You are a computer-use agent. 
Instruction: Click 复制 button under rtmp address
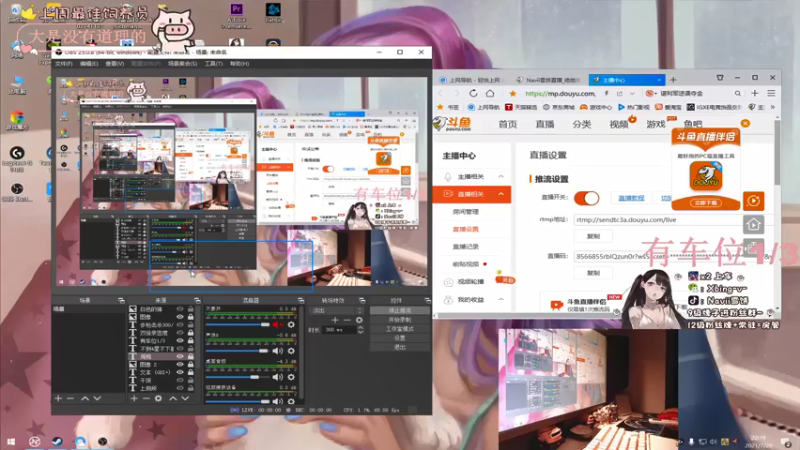pos(593,236)
